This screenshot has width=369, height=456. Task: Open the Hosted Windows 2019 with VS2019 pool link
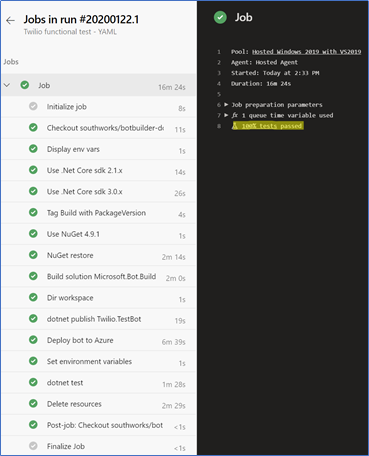pyautogui.click(x=306, y=52)
